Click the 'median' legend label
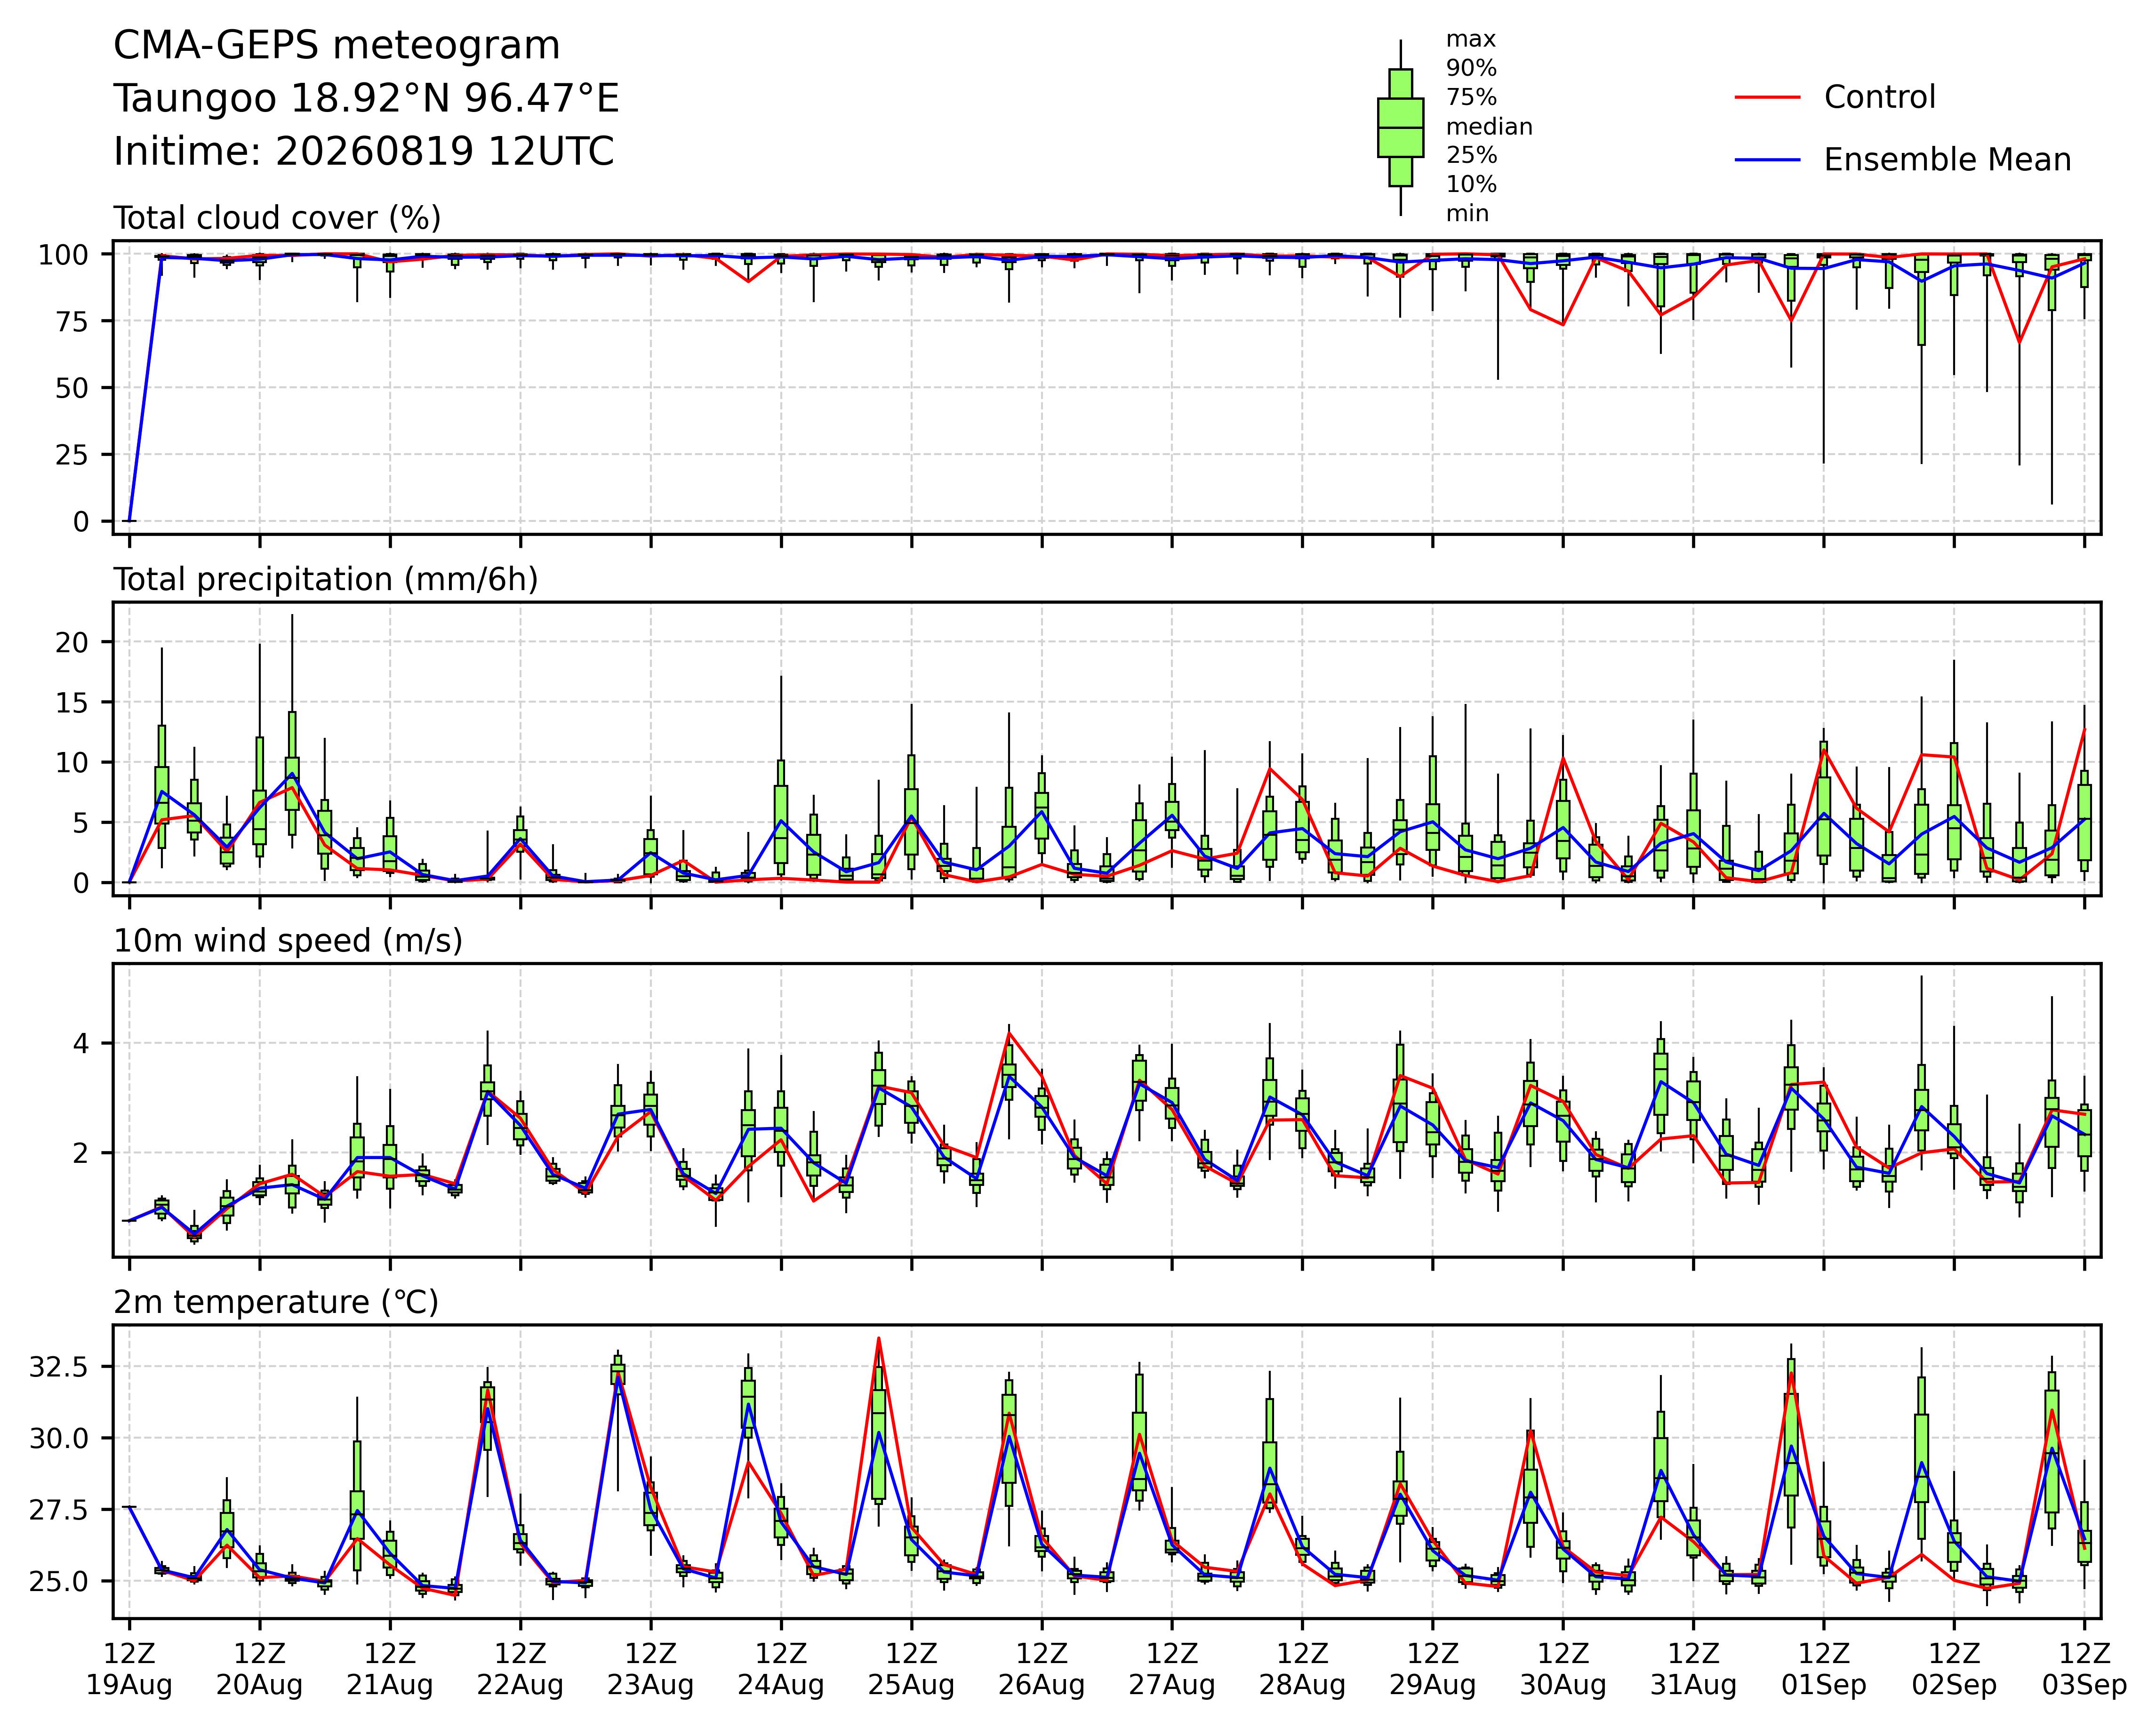 pos(1489,127)
